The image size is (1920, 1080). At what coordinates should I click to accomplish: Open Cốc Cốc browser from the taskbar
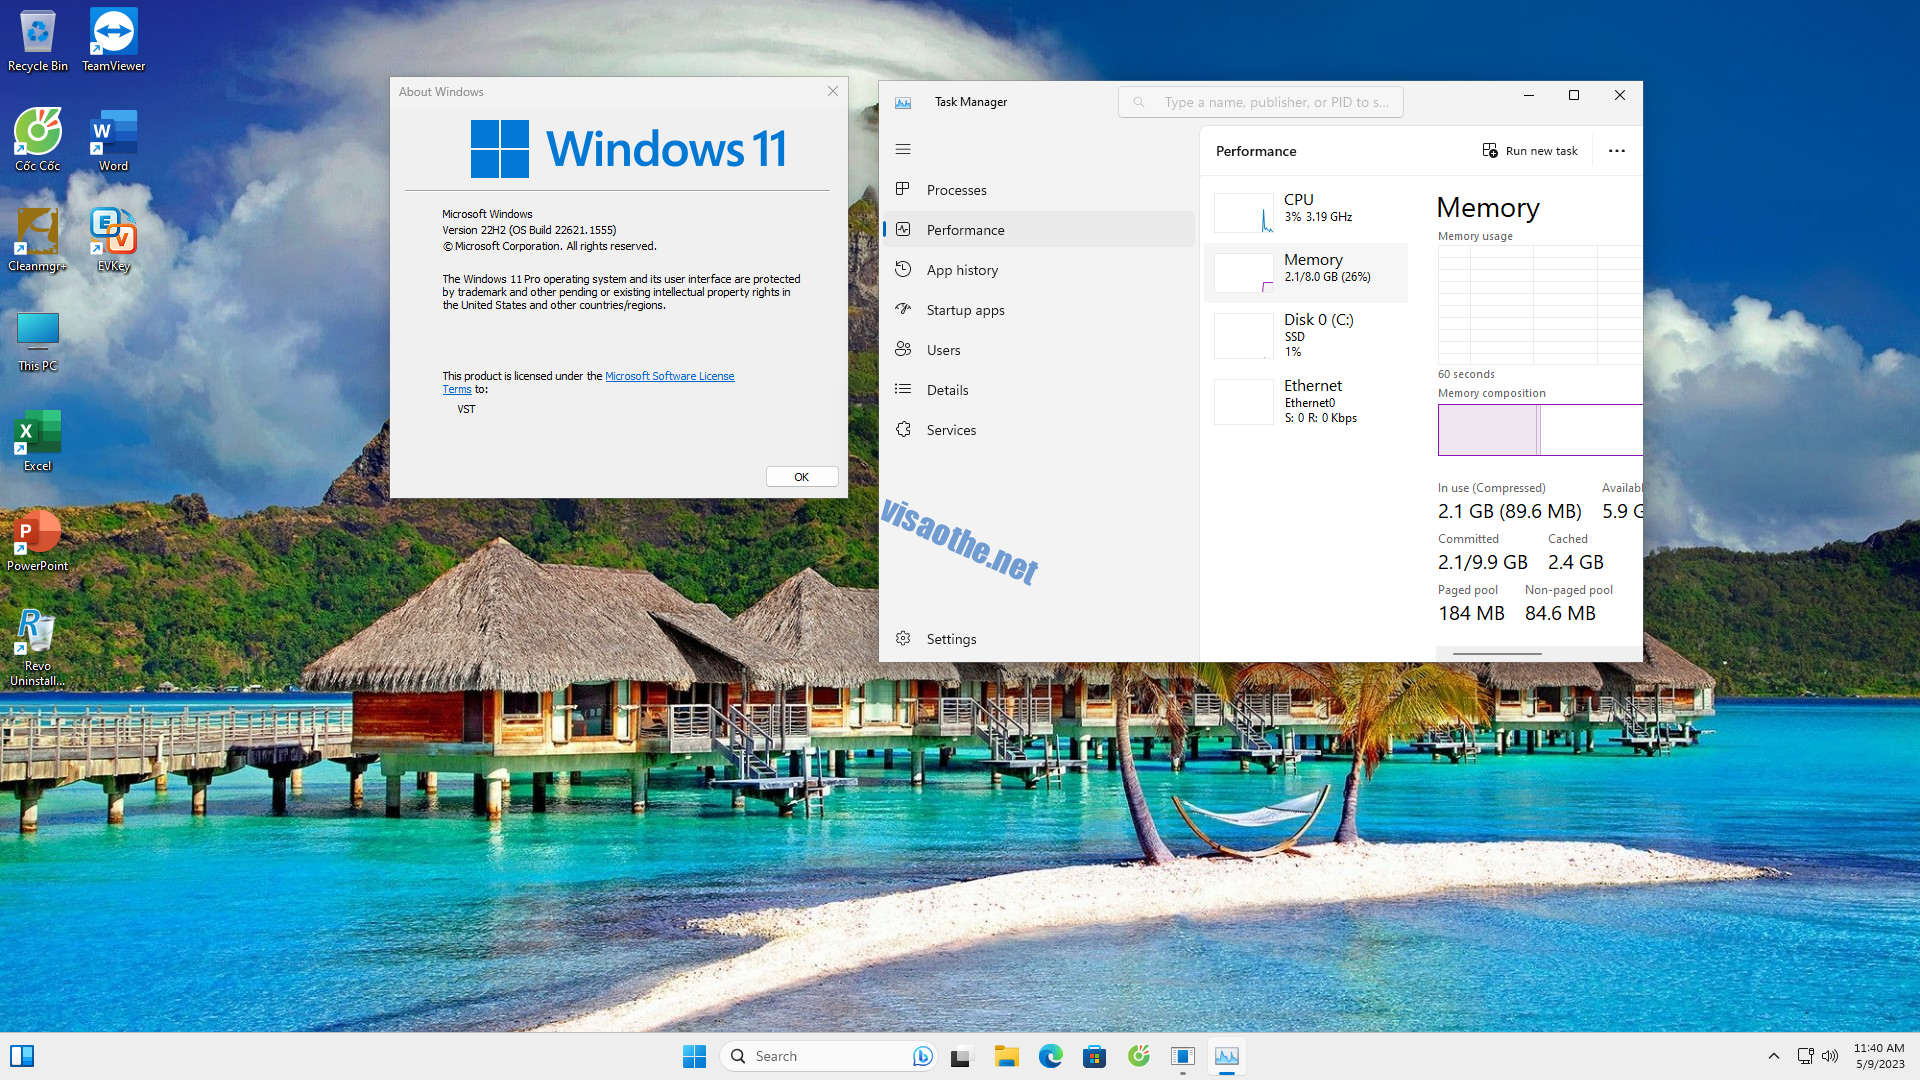[1138, 1056]
